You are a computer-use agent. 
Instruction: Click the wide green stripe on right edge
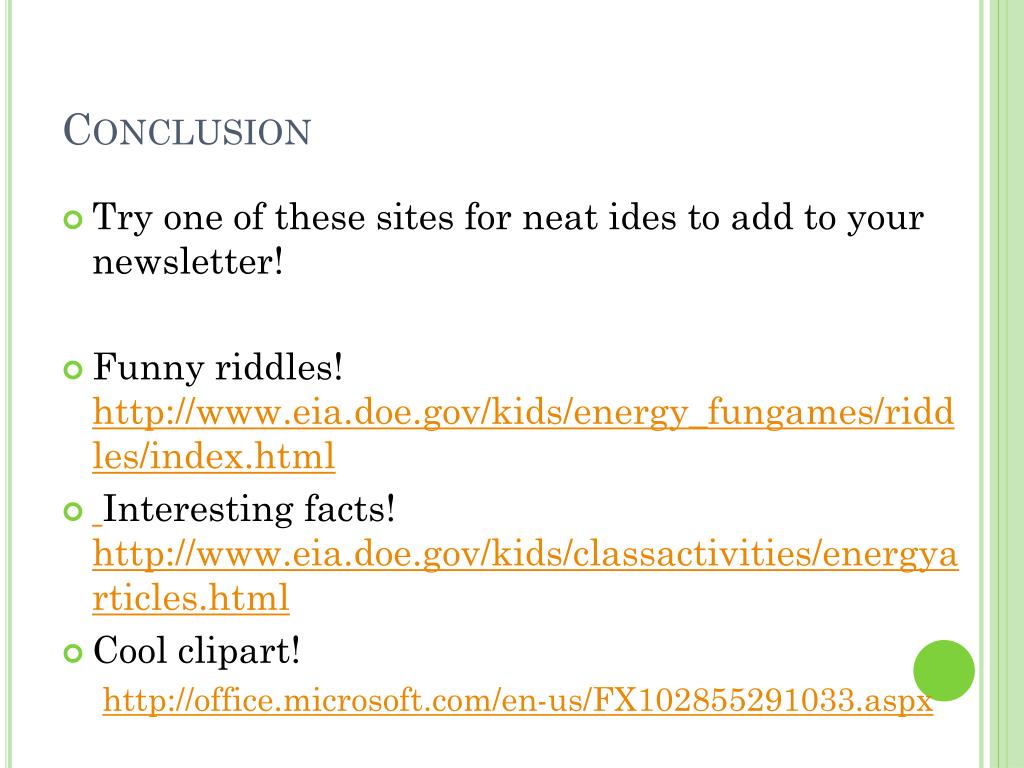[x=1006, y=384]
